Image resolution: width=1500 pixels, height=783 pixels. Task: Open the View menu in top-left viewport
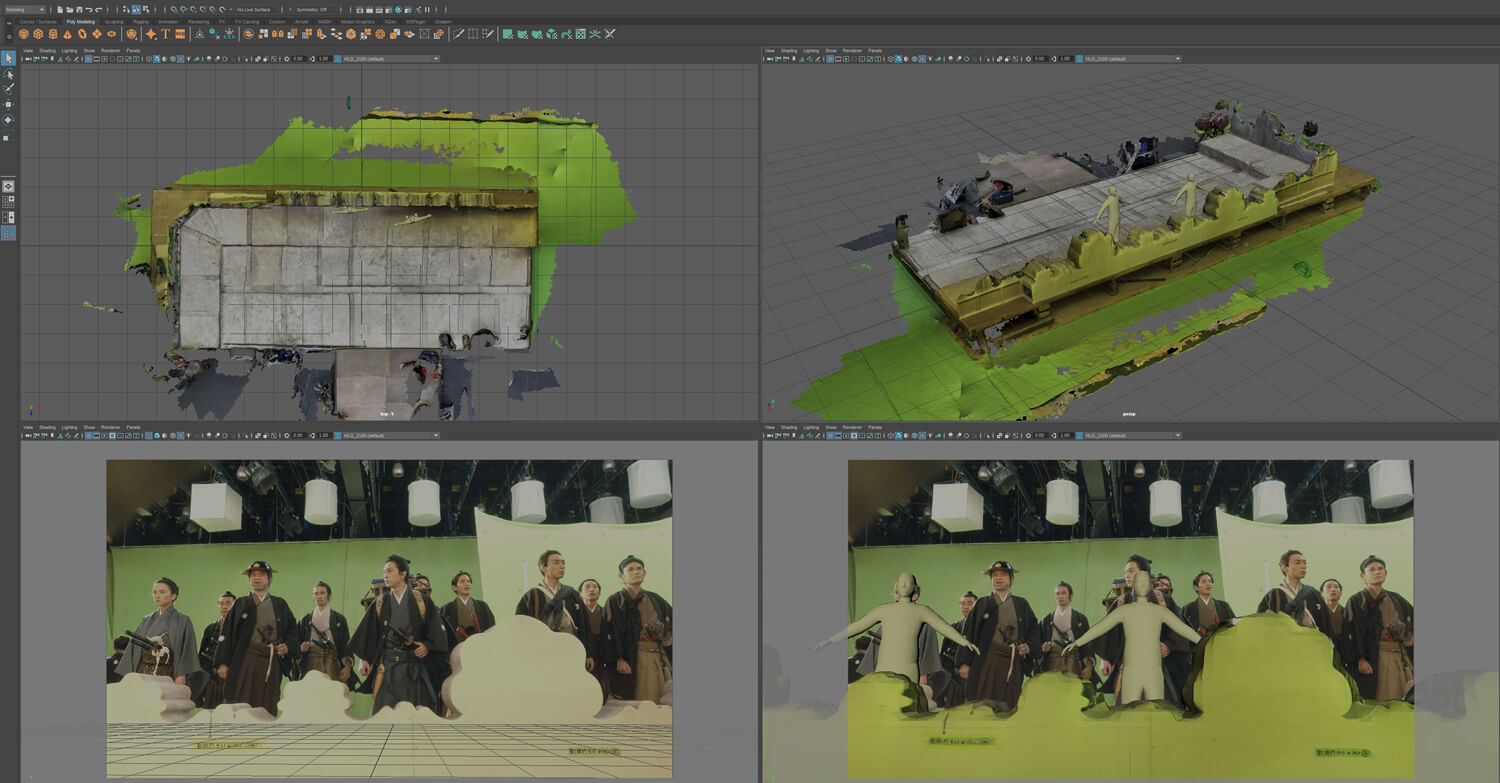click(28, 50)
